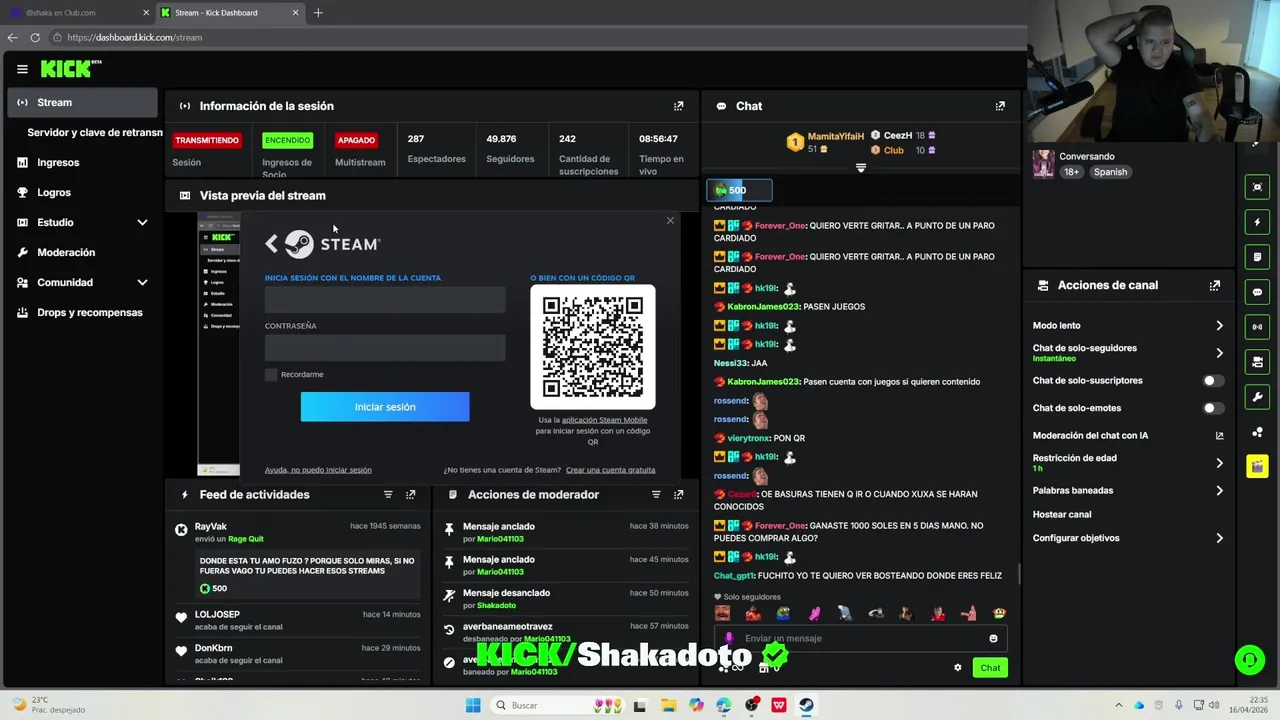Screen dimensions: 1280x720
Task: Click the browser address bar
Action: tap(540, 37)
